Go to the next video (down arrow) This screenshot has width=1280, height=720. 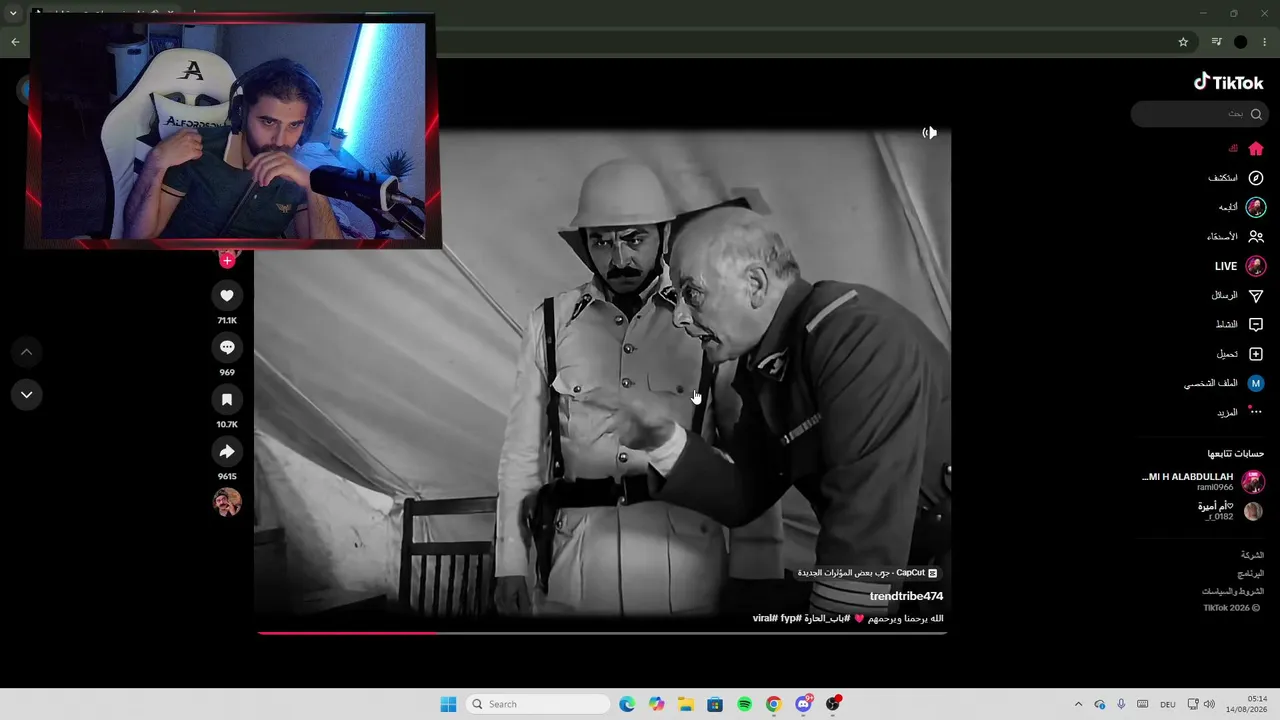pyautogui.click(x=27, y=395)
